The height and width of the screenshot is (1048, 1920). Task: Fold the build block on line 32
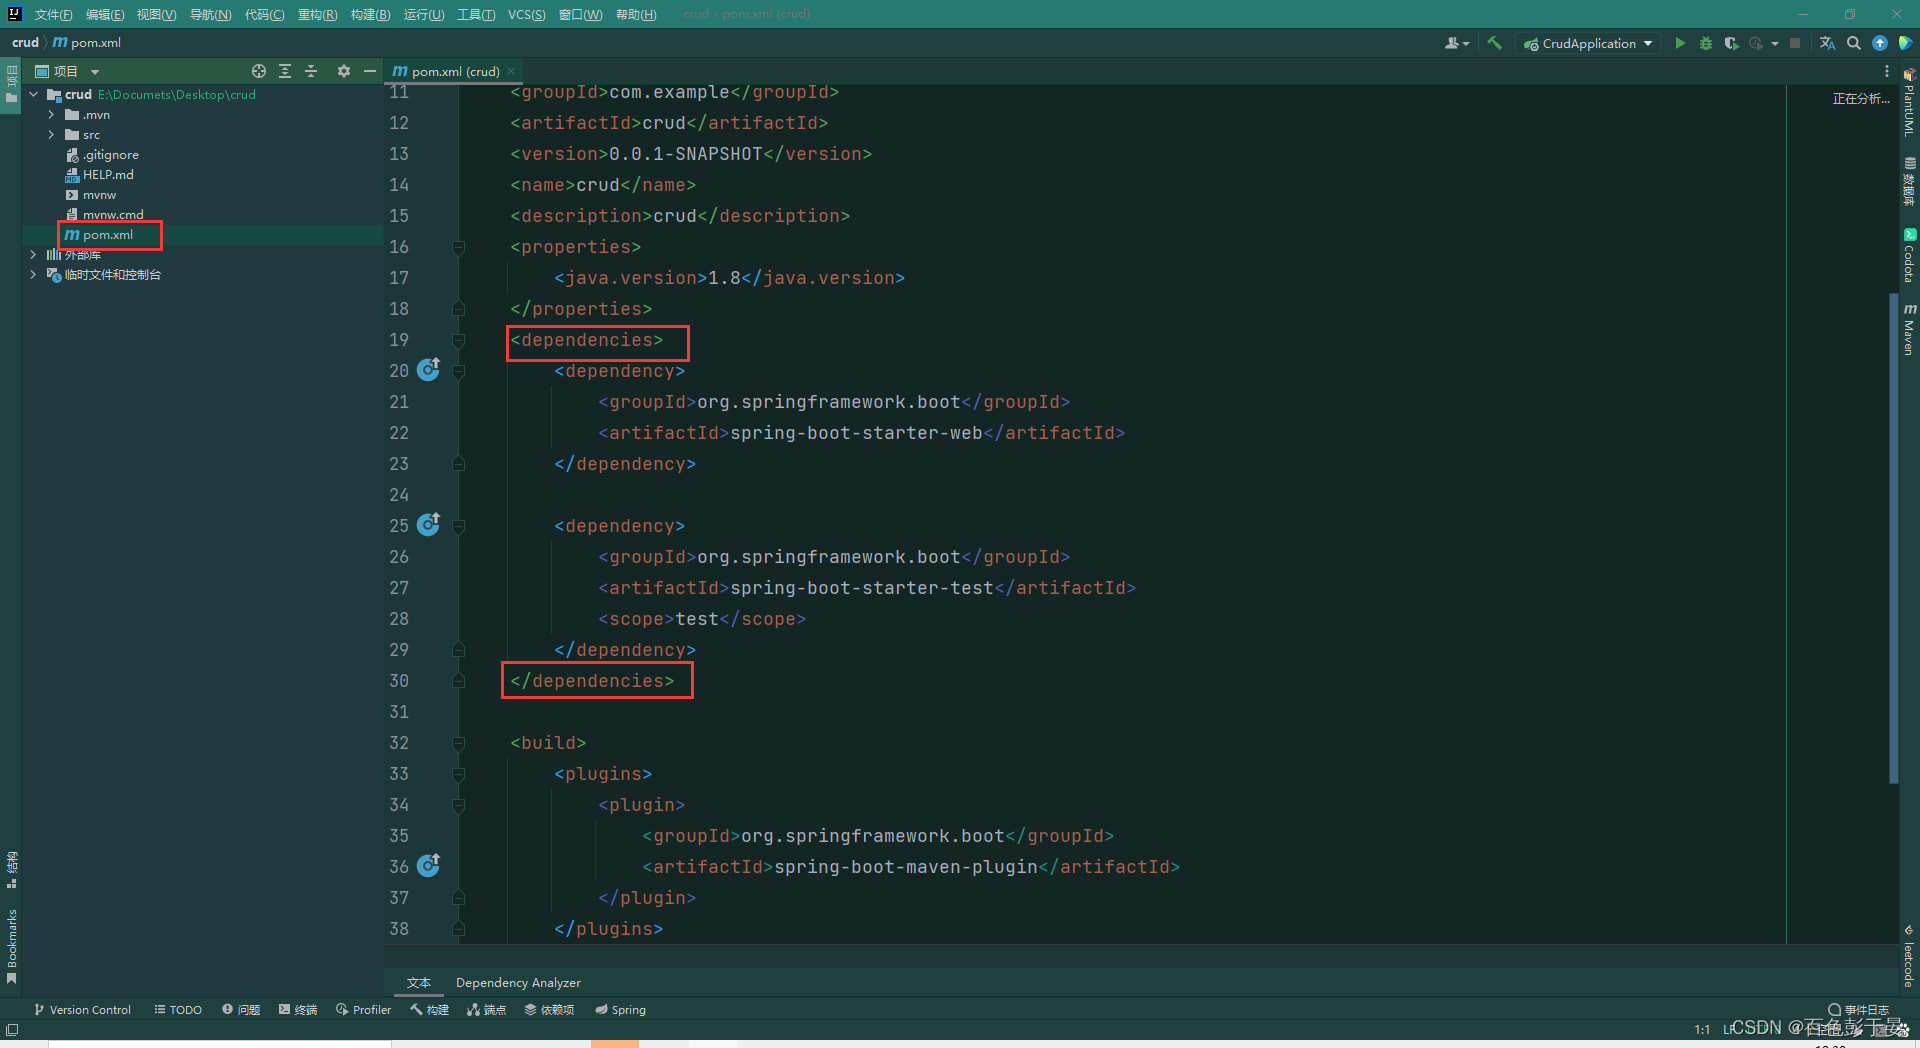[x=458, y=743]
